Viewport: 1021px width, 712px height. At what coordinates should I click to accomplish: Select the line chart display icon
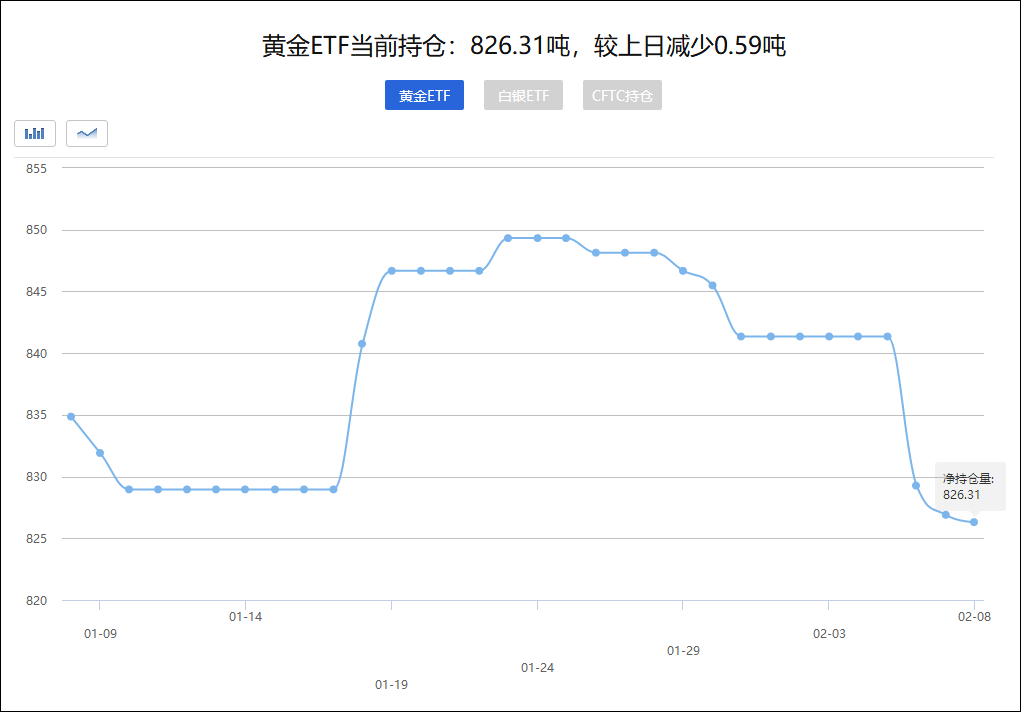click(86, 133)
